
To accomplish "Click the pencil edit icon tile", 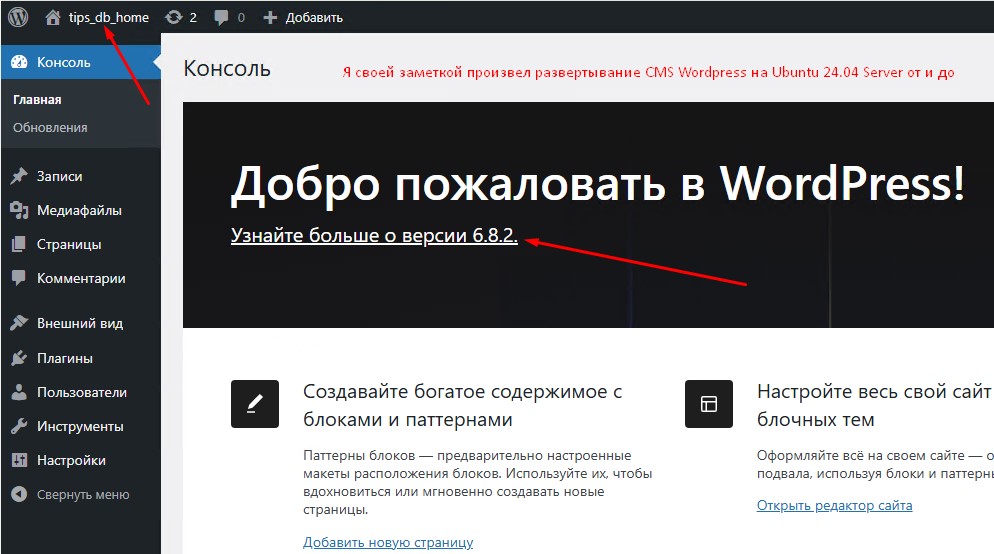I will coord(255,404).
